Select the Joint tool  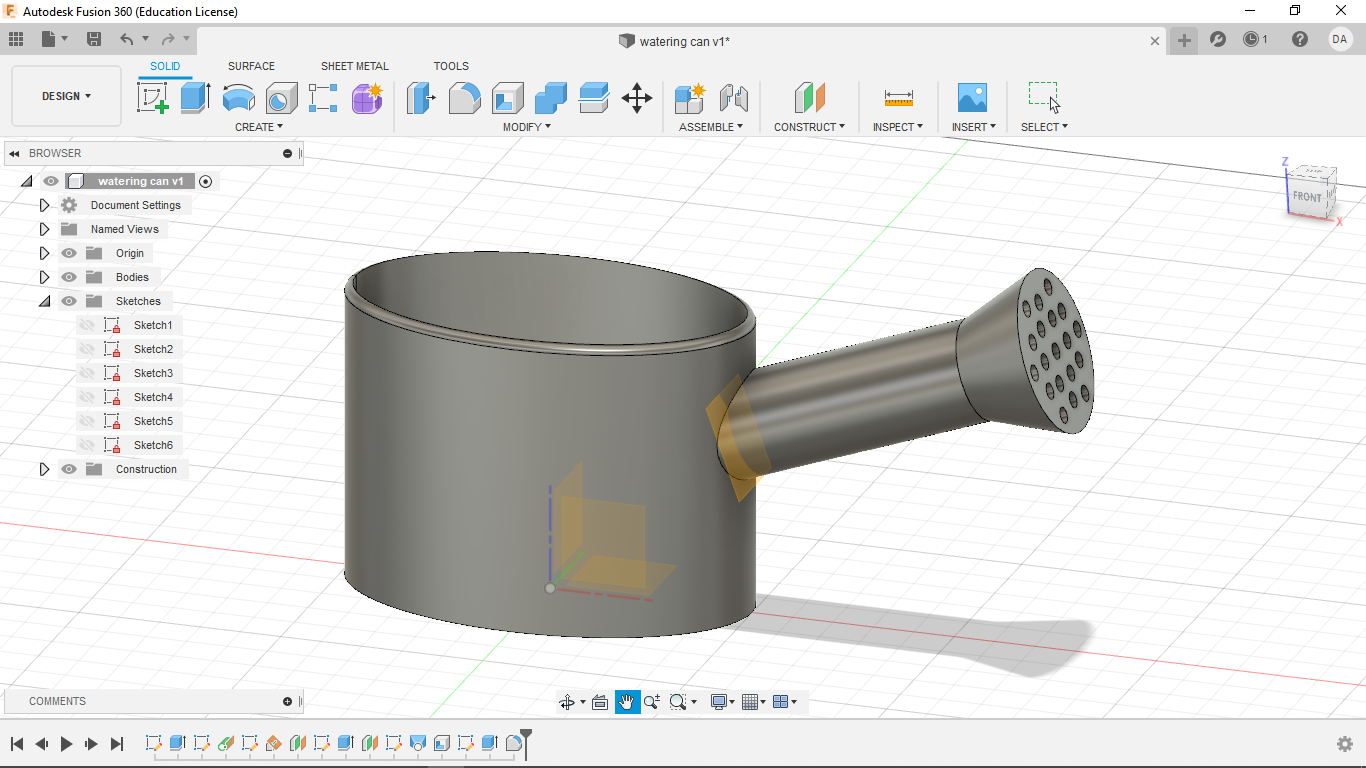(x=734, y=98)
